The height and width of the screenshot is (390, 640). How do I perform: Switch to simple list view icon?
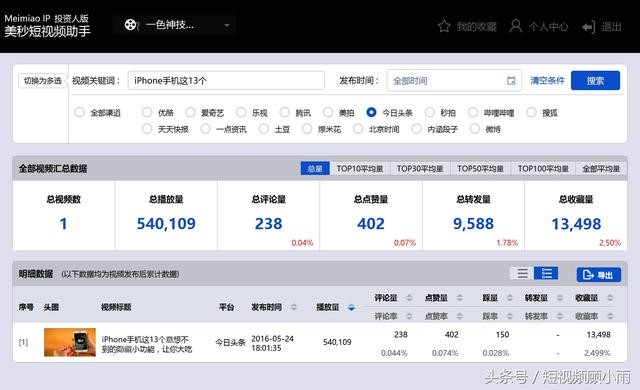(x=522, y=273)
